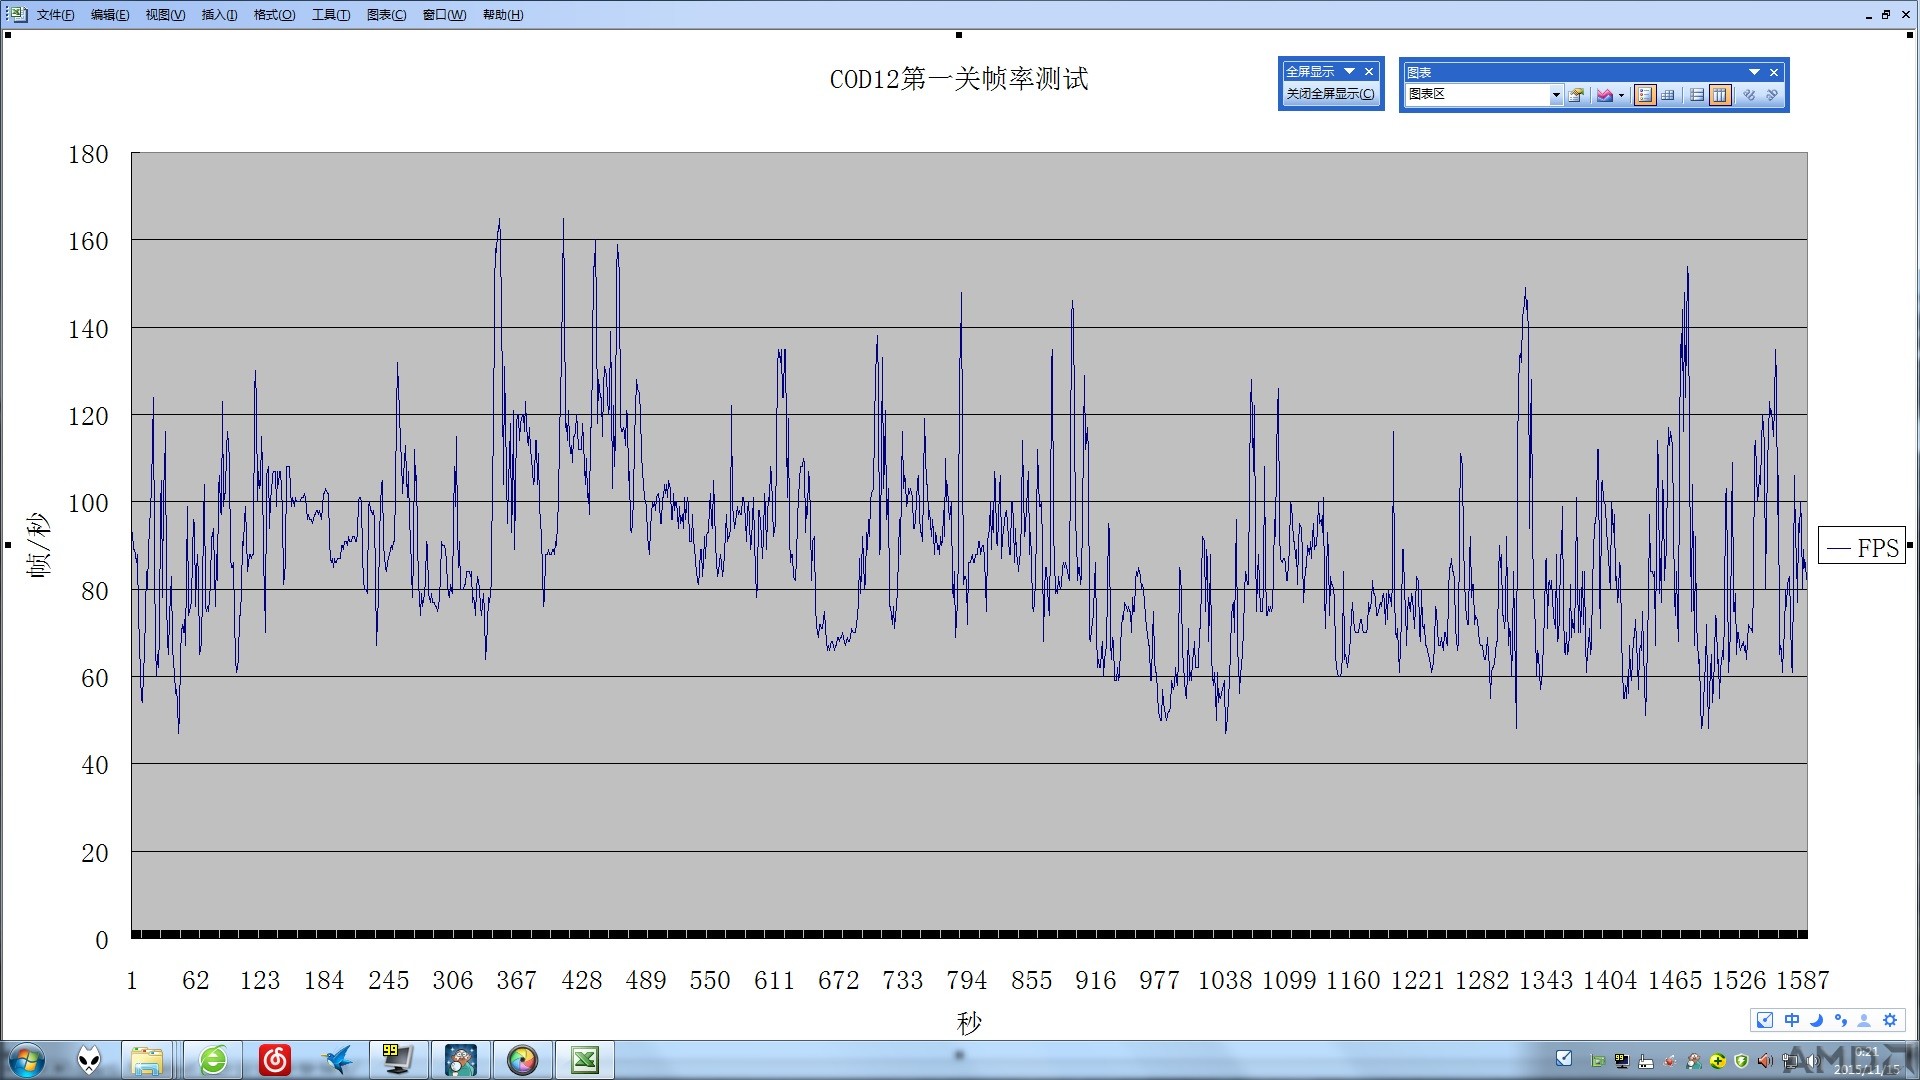This screenshot has width=1920, height=1080.
Task: Select the FPS legend entry
Action: click(1862, 547)
